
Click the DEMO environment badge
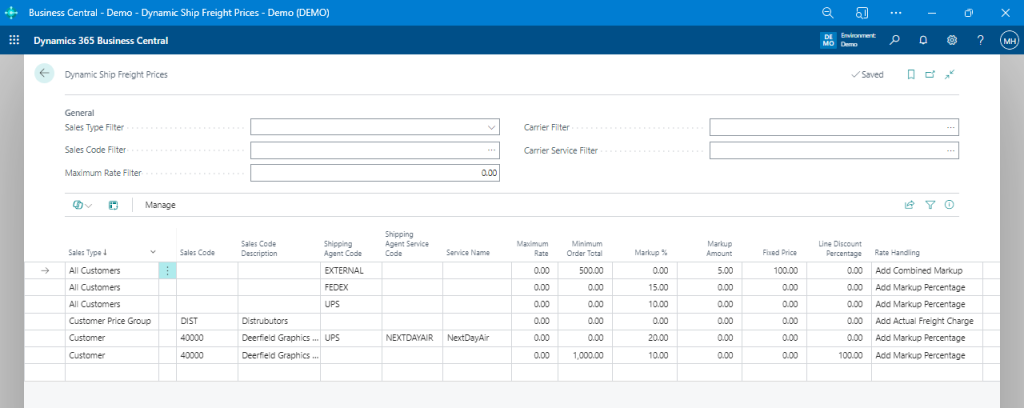pos(828,40)
